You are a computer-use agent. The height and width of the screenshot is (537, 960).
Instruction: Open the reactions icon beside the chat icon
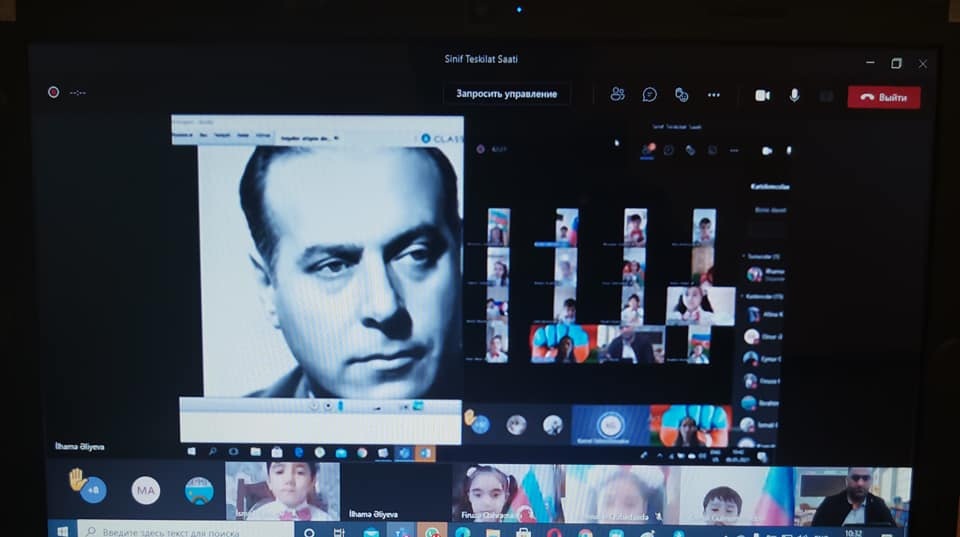click(x=681, y=94)
